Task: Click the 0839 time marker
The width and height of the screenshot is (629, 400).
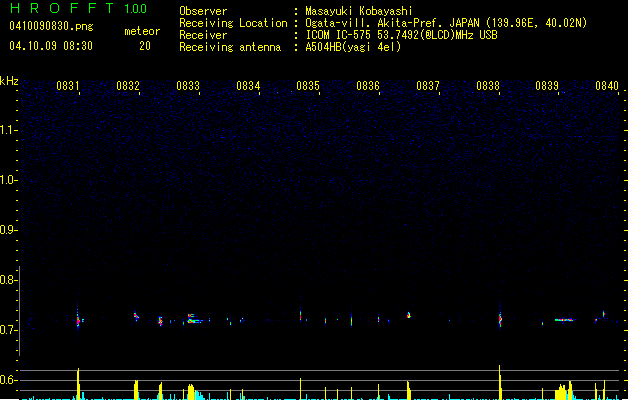Action: coord(547,86)
